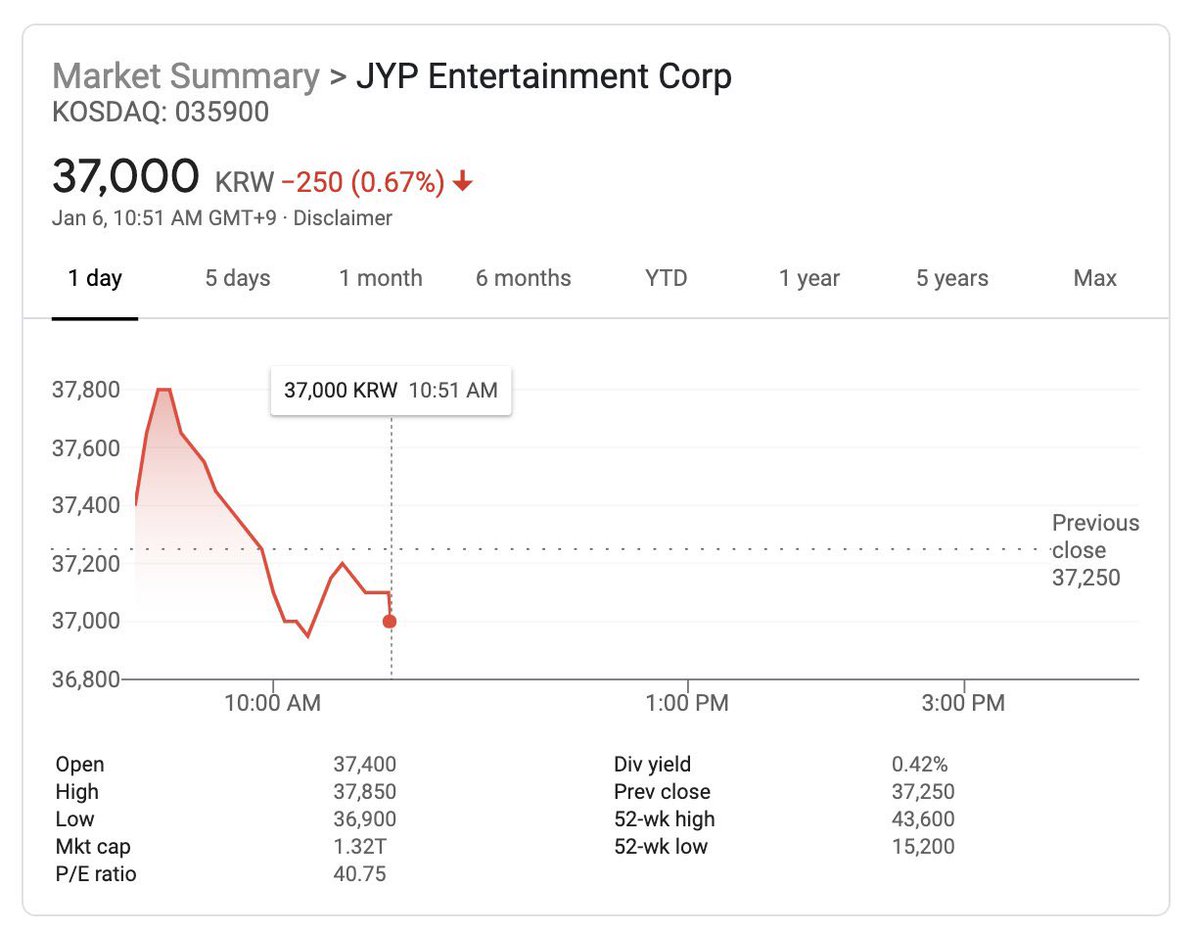Click the 1:00 PM axis label
The height and width of the screenshot is (934, 1200).
(x=686, y=703)
